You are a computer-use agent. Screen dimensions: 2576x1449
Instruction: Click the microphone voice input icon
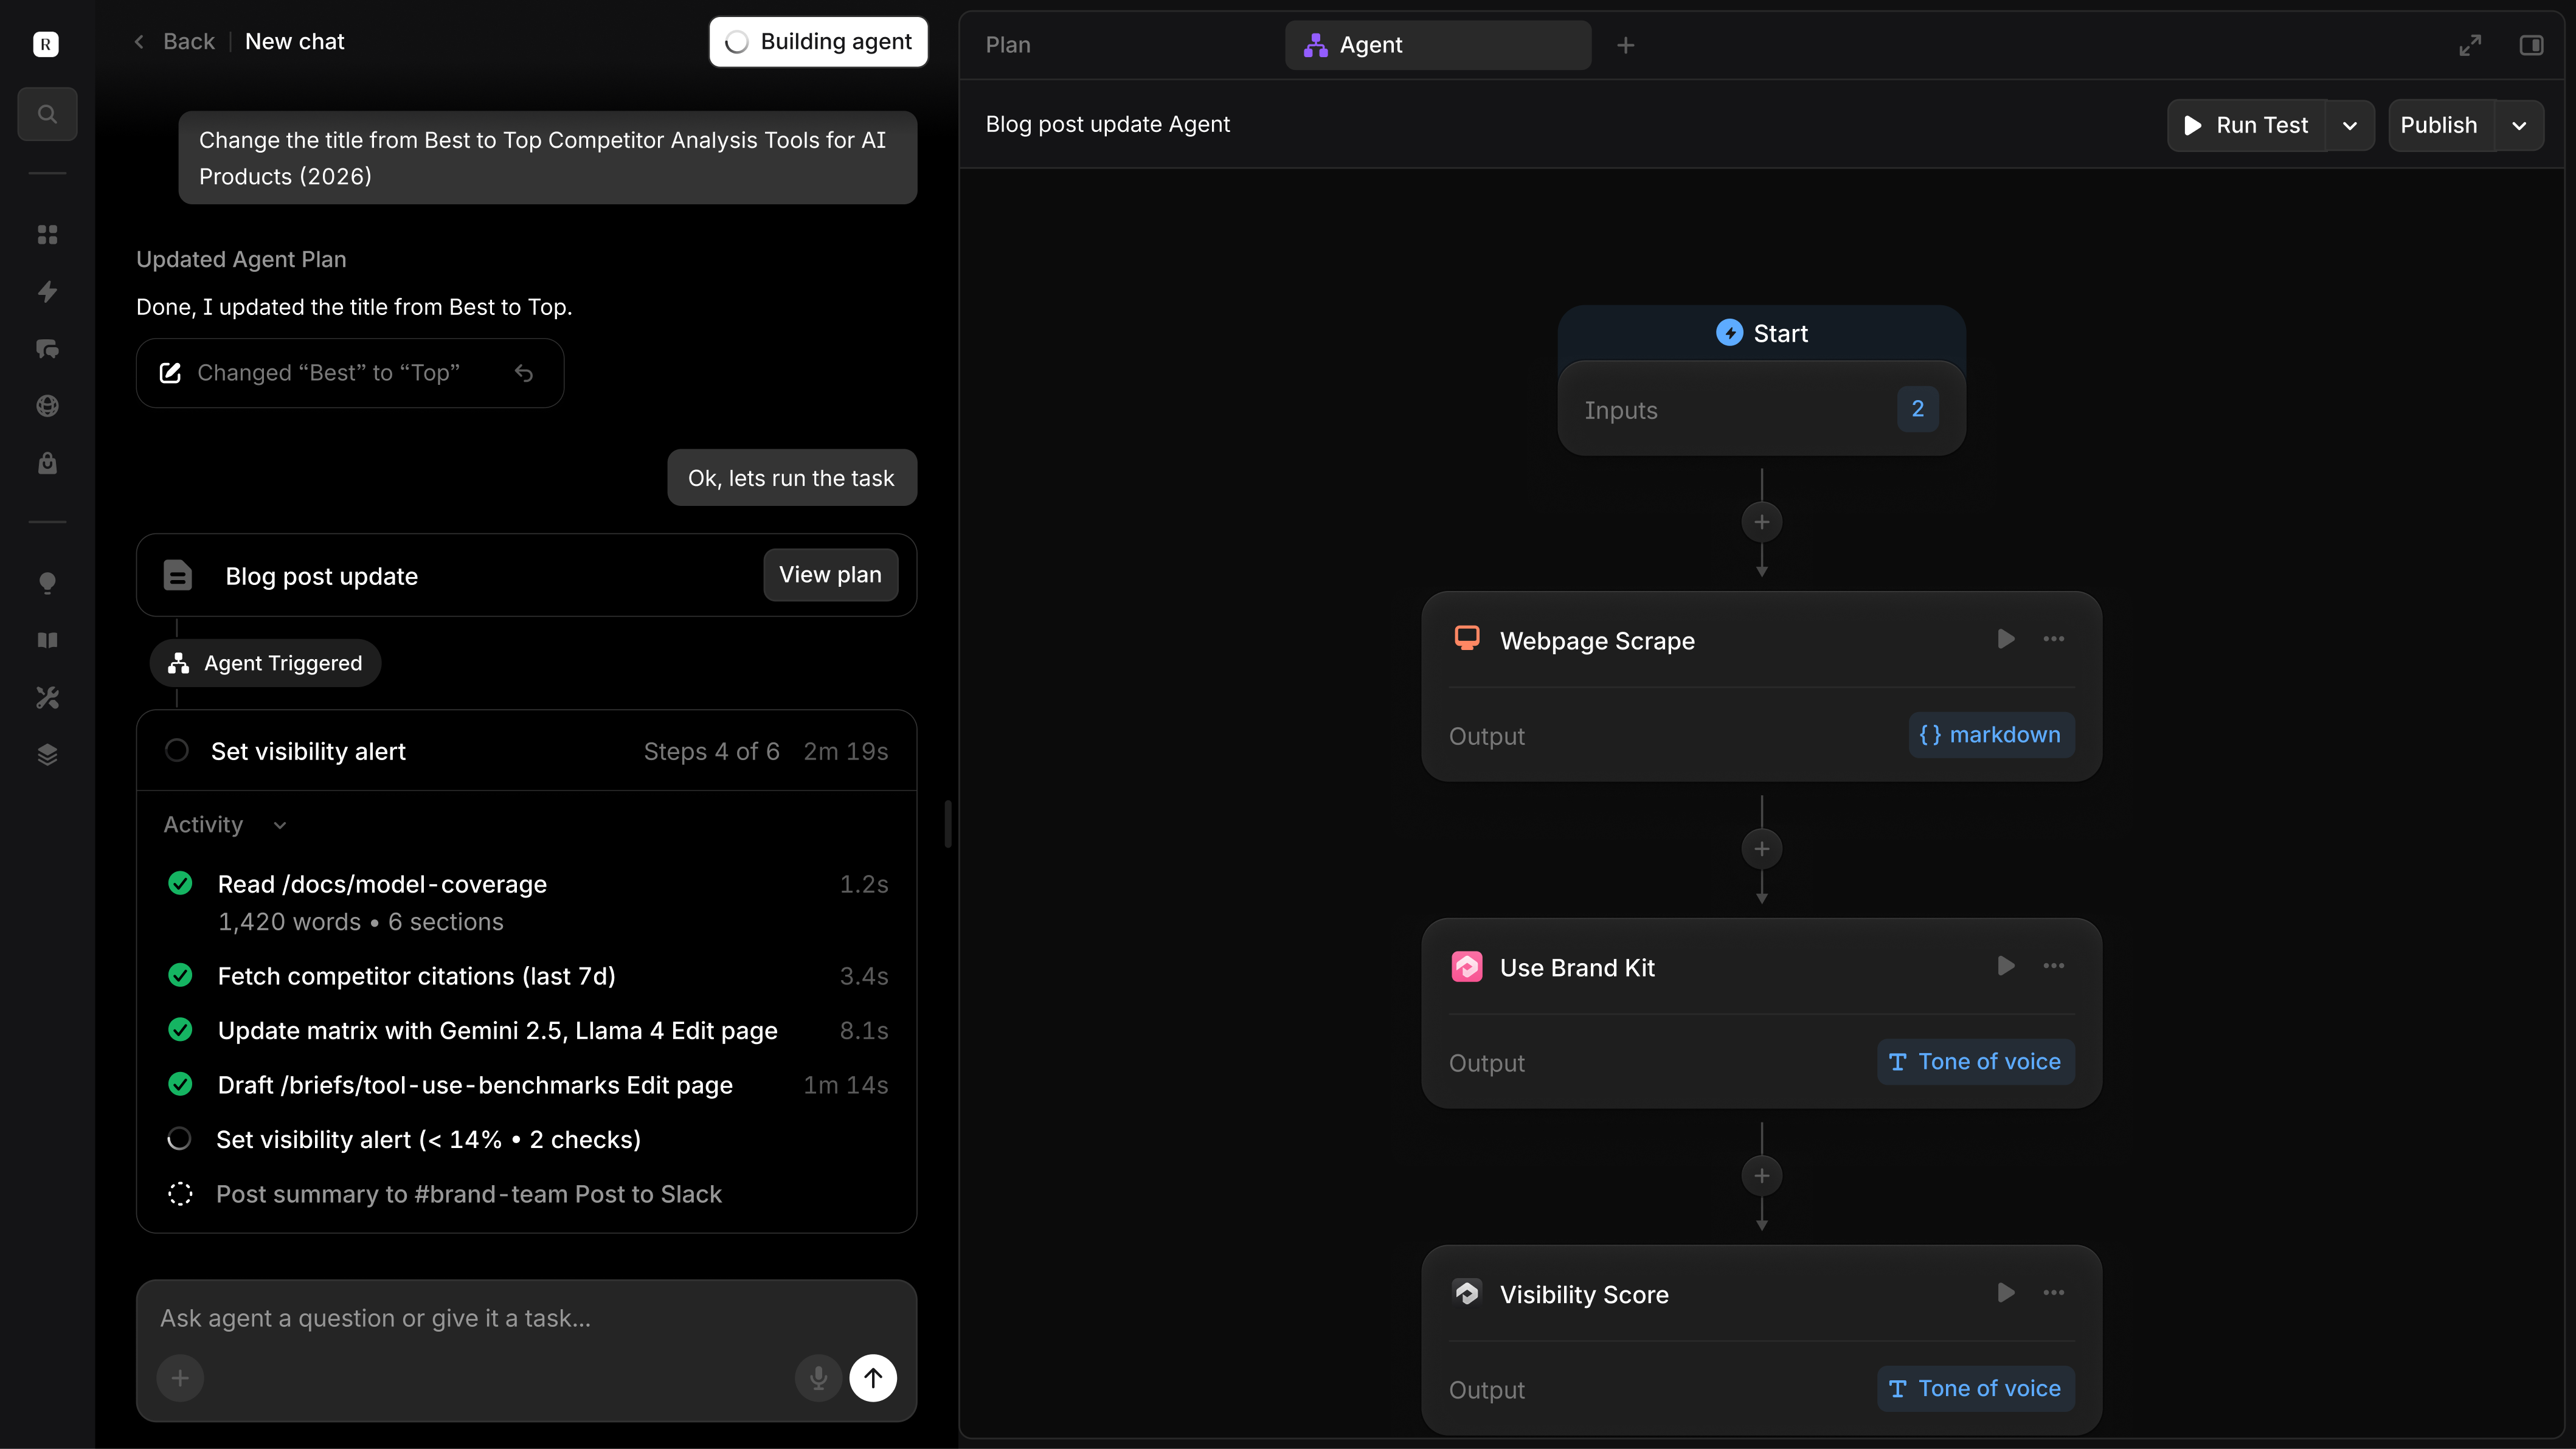click(818, 1378)
